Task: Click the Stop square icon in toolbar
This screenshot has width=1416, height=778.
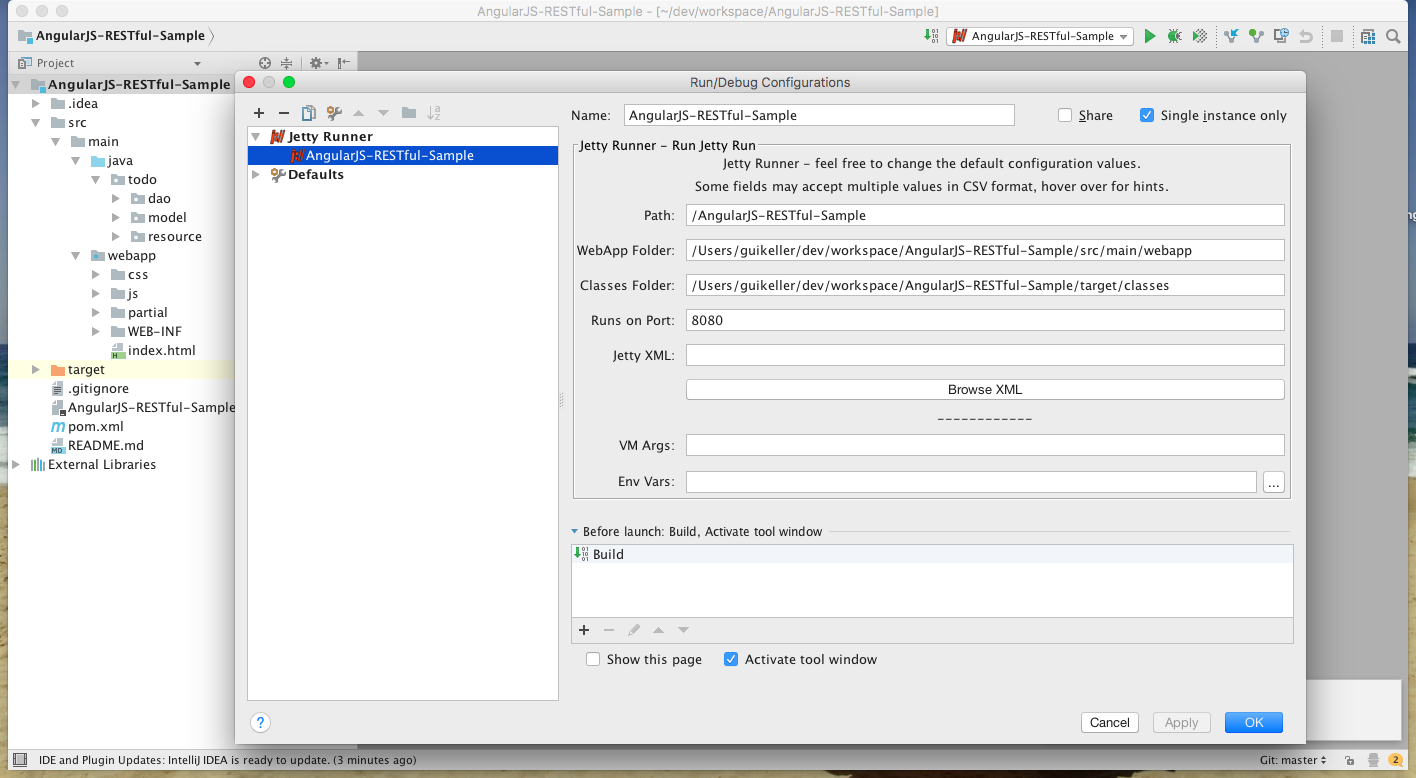Action: [1337, 36]
